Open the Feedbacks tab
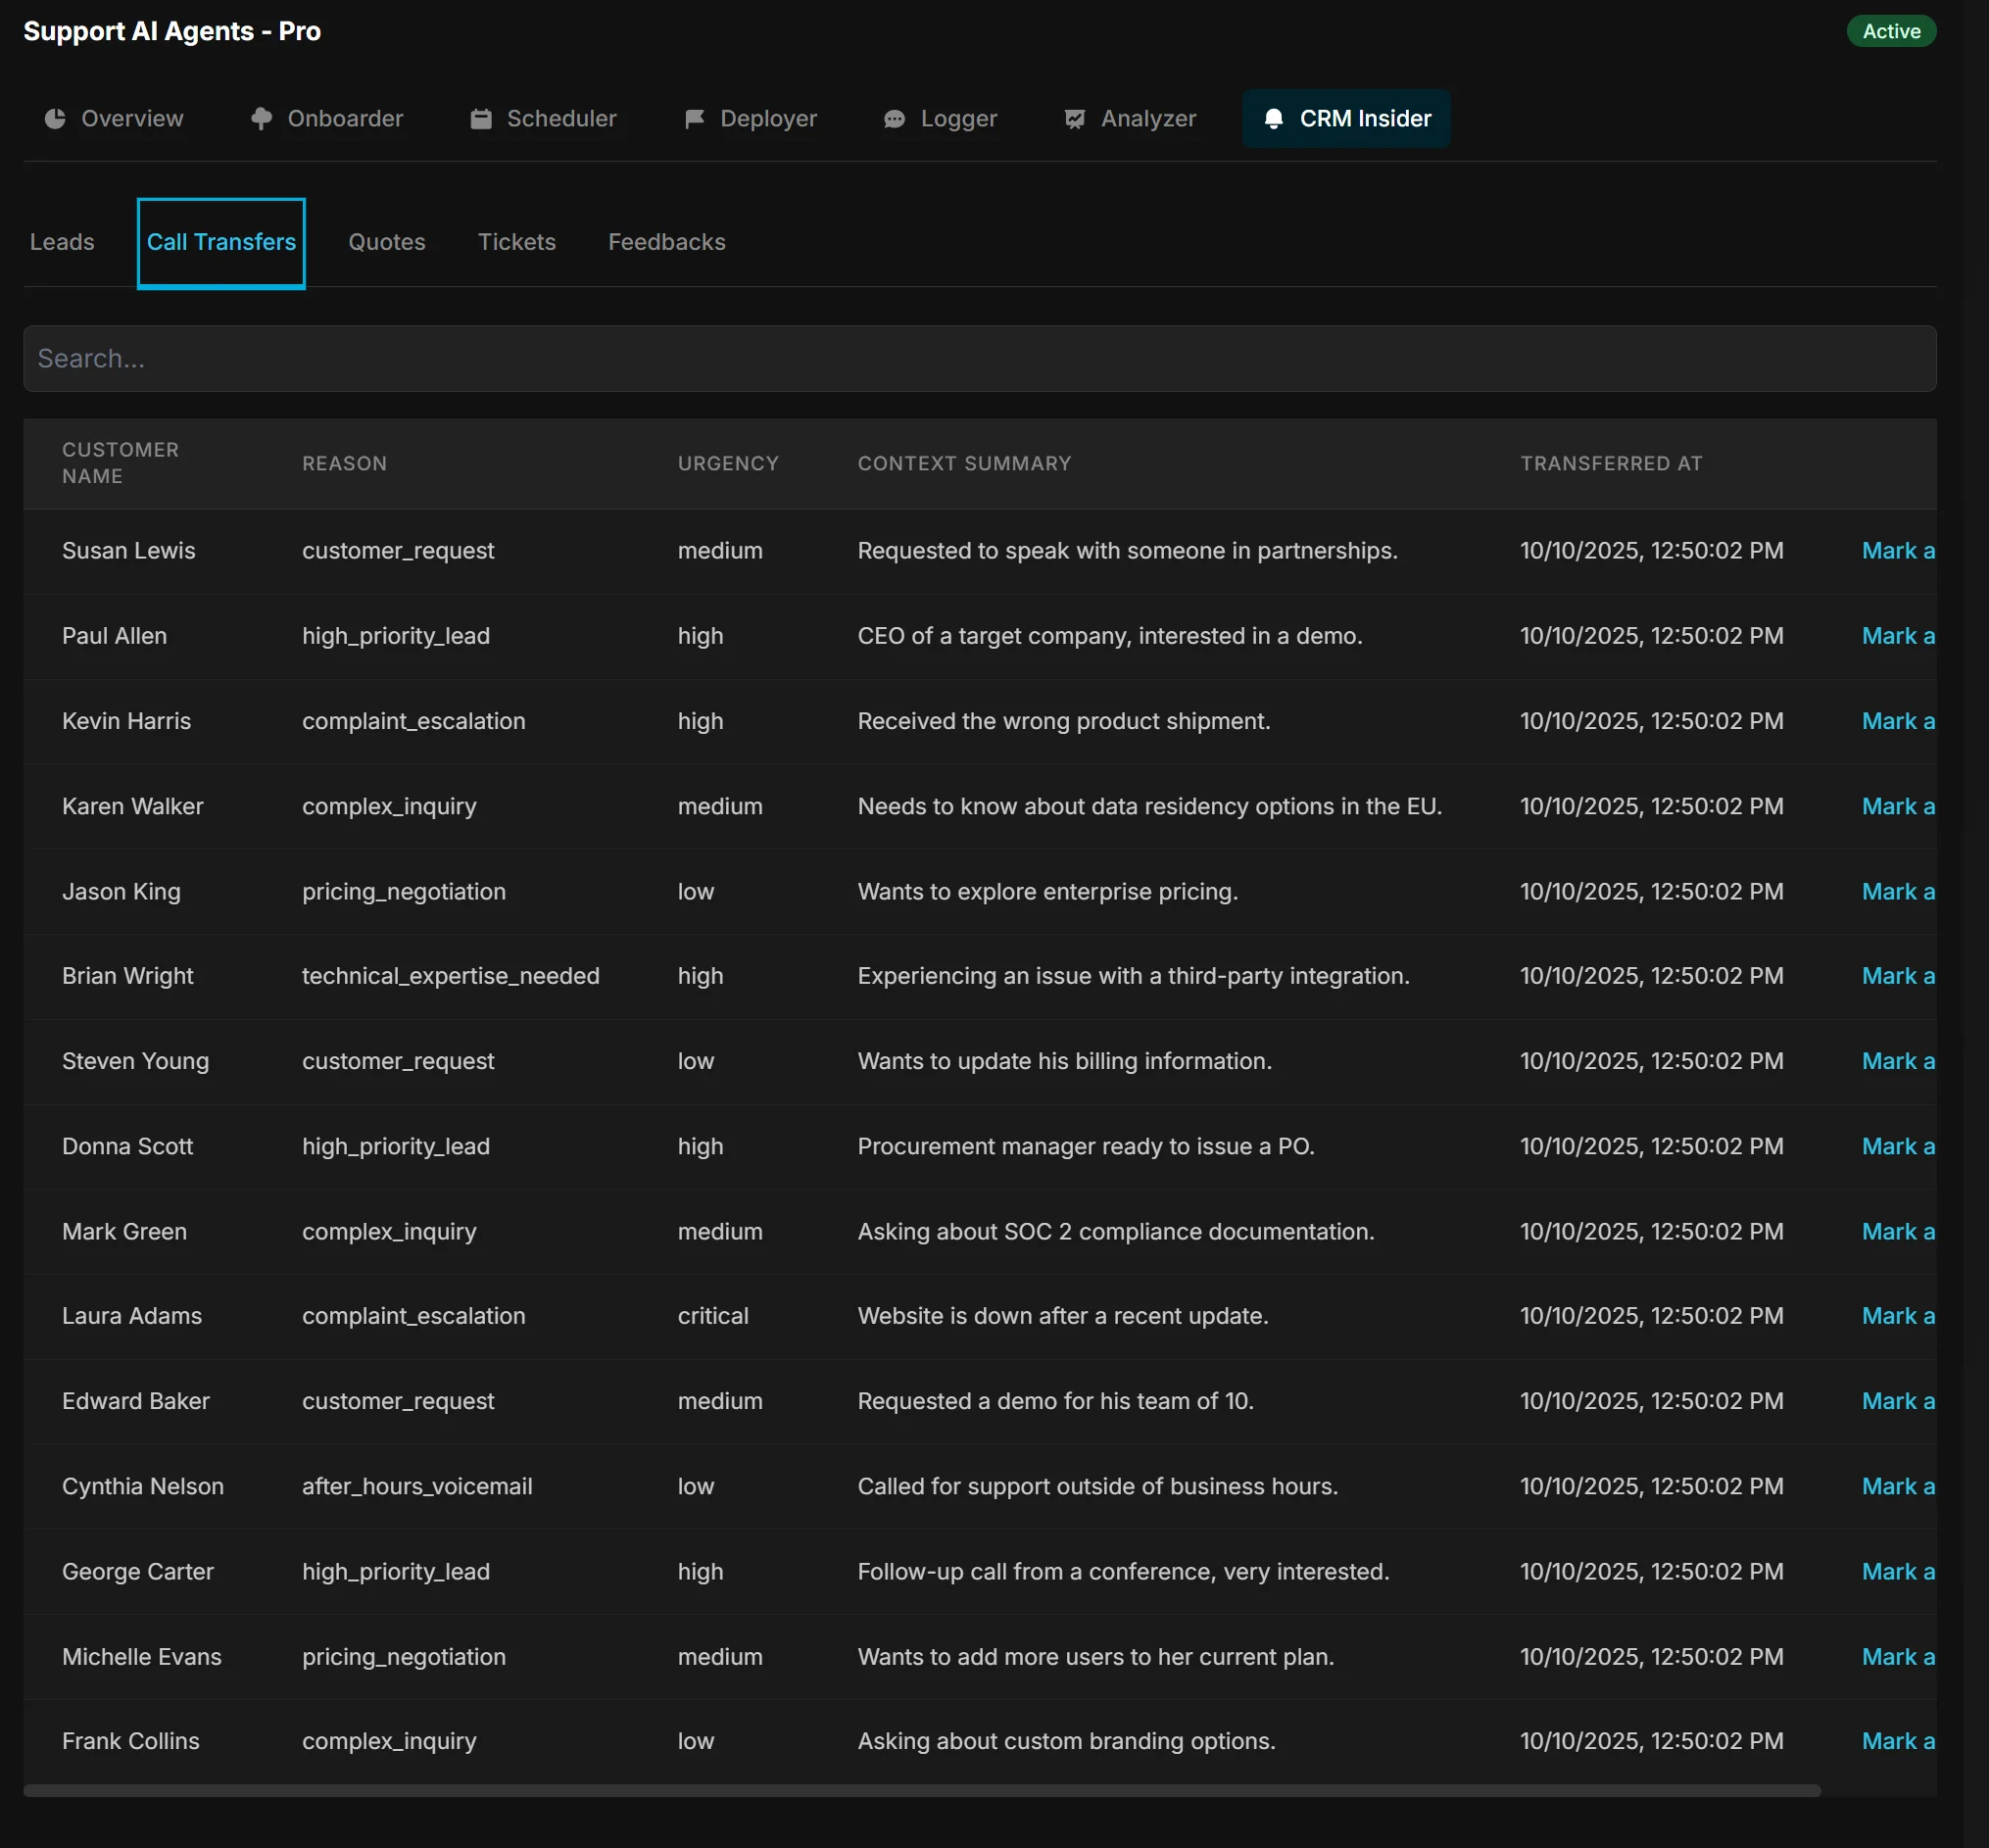This screenshot has height=1848, width=1989. coord(666,242)
